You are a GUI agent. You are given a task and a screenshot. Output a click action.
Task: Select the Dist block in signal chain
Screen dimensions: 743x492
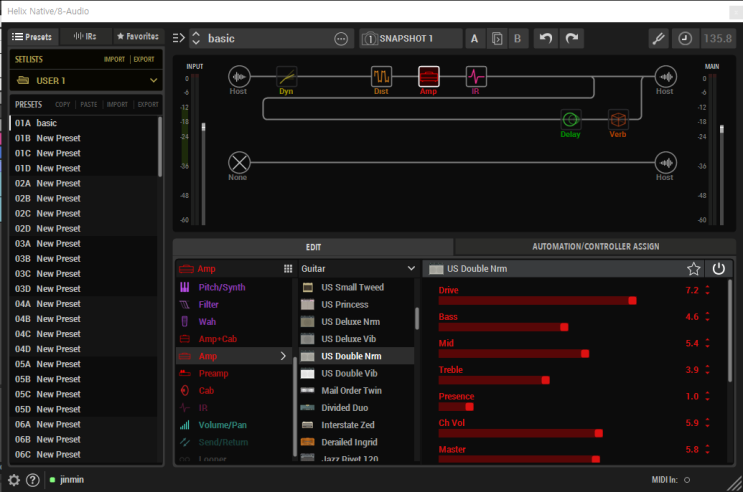coord(381,77)
